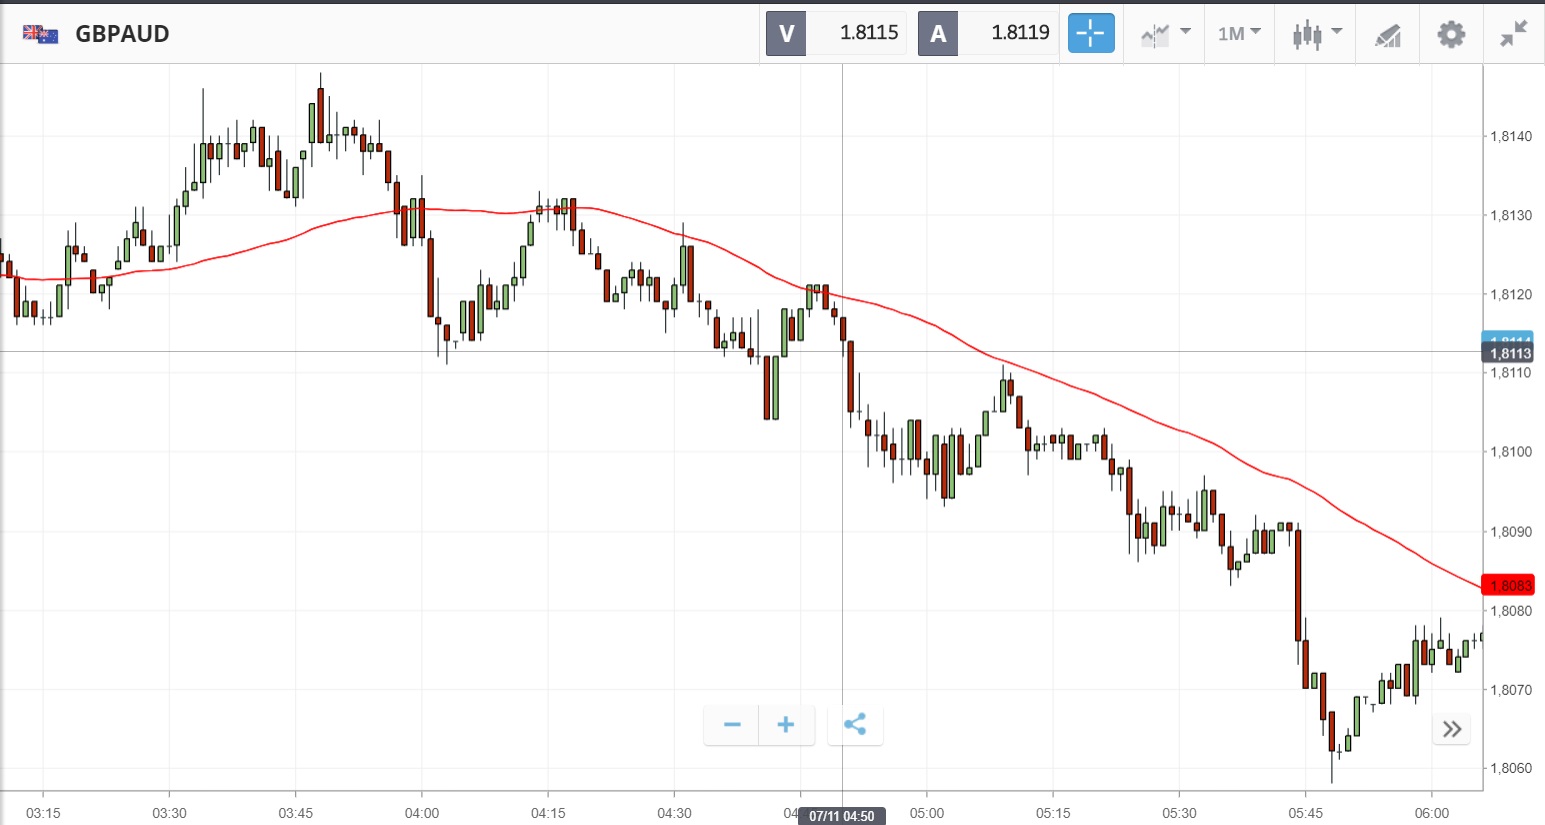Open the 1M timeframe dropdown
Viewport: 1545px width, 825px height.
tap(1239, 34)
